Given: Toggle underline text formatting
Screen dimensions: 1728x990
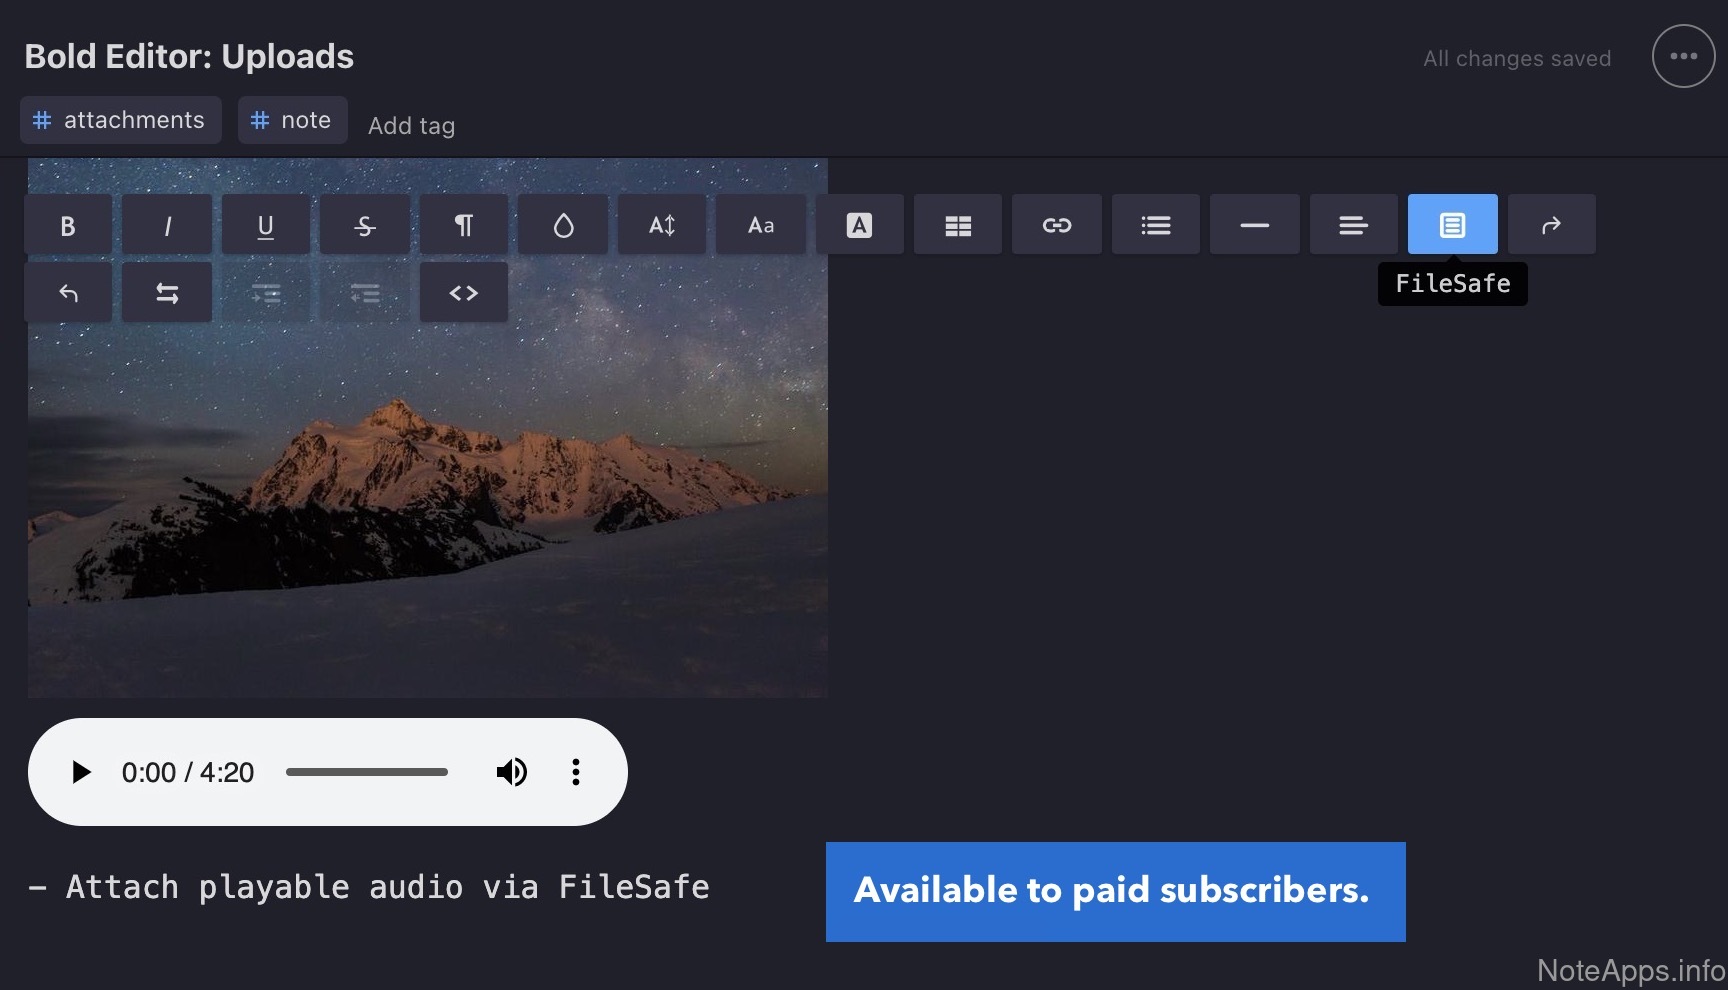Looking at the screenshot, I should (x=265, y=226).
